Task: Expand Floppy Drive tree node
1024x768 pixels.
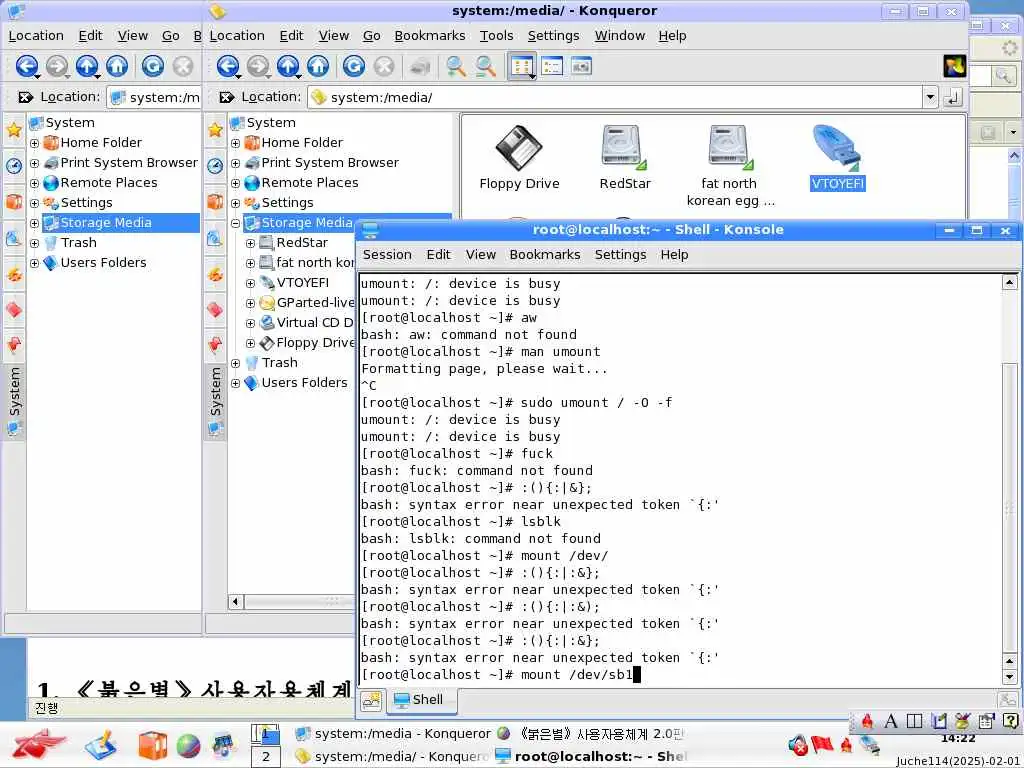Action: (250, 344)
